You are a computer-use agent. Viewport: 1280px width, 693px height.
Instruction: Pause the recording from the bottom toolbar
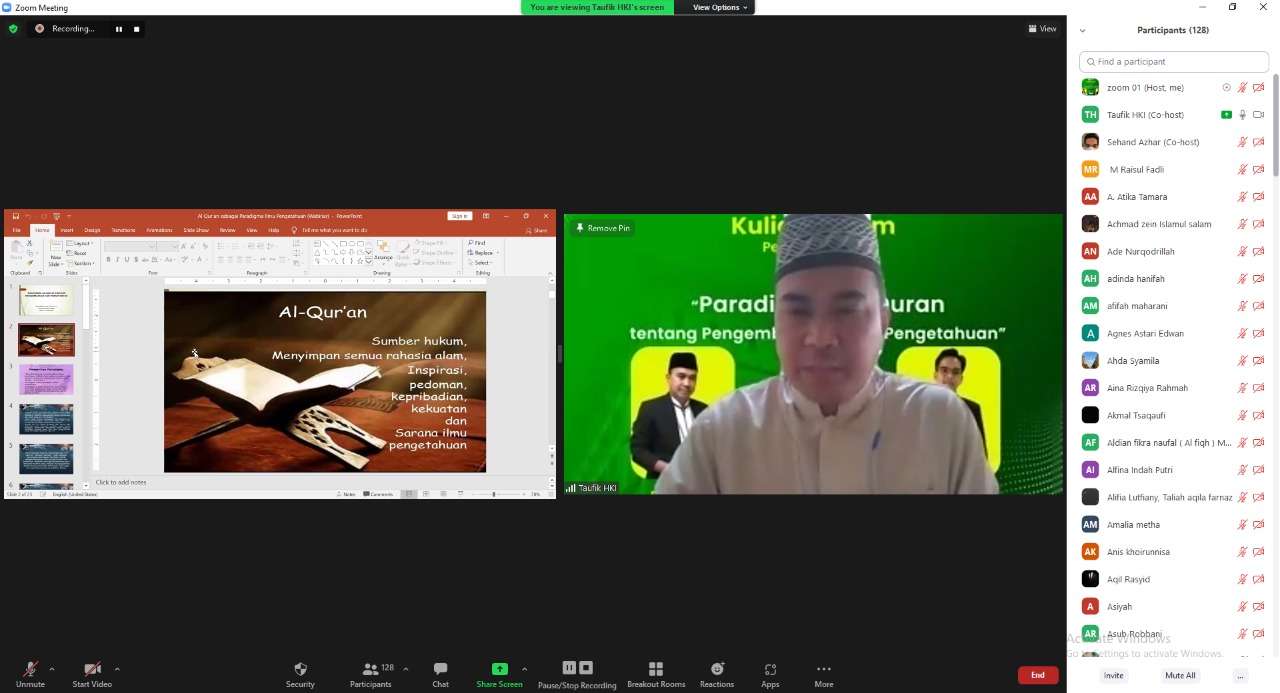[x=569, y=668]
